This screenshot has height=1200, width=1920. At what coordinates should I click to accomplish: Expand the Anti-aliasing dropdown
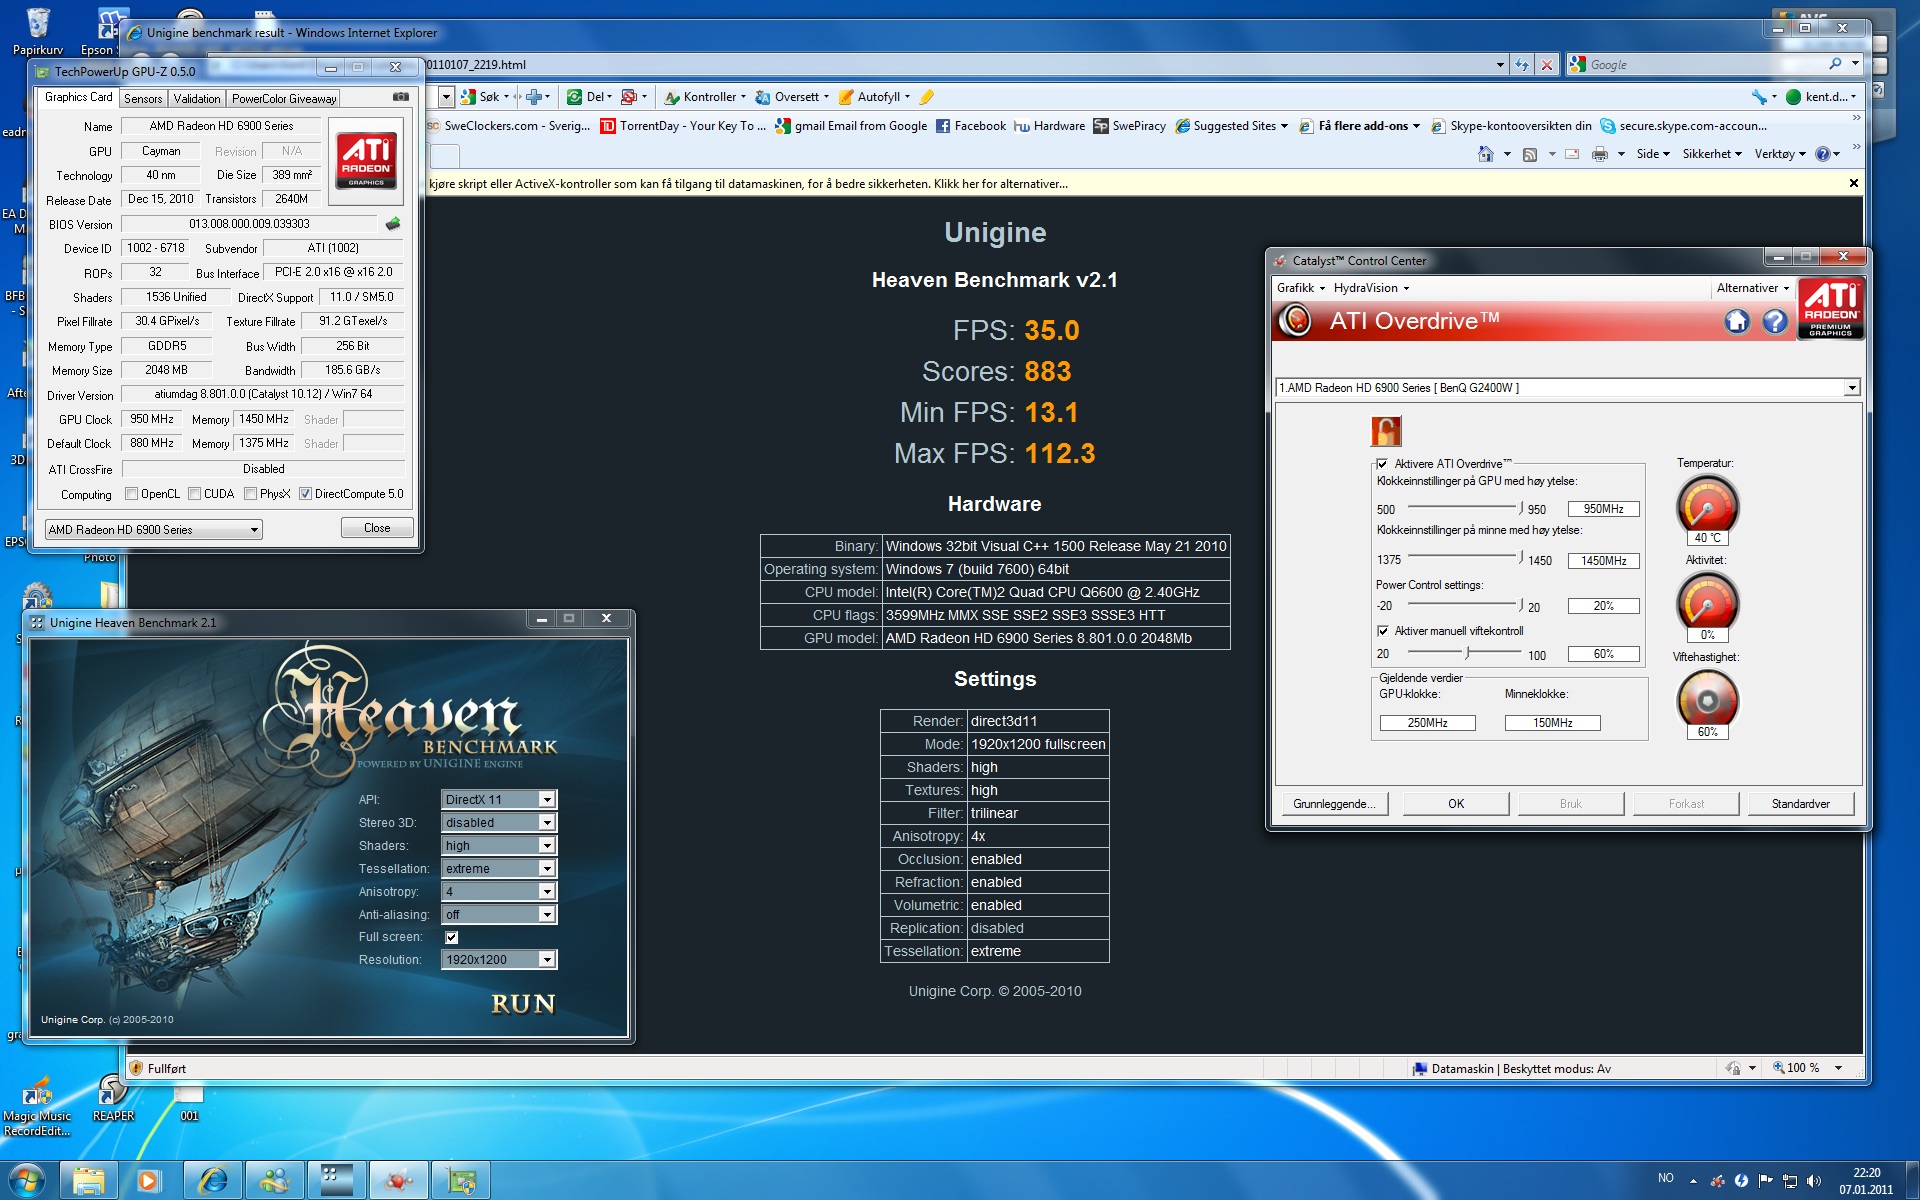[546, 914]
